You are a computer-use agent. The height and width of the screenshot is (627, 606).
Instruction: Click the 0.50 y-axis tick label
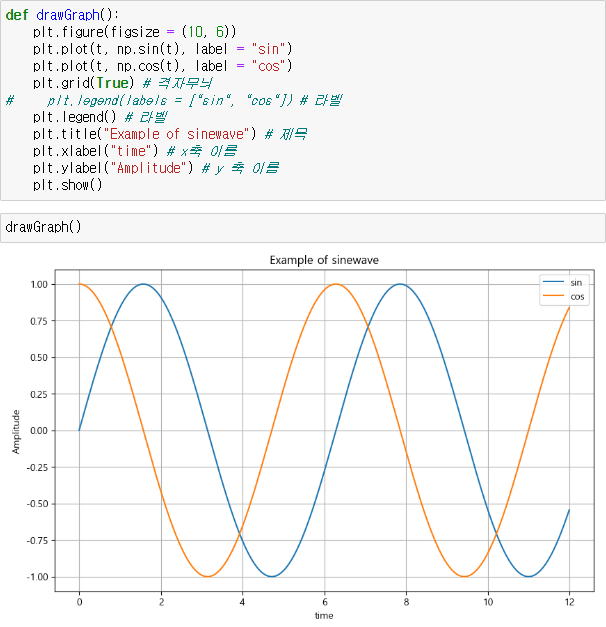tap(39, 357)
